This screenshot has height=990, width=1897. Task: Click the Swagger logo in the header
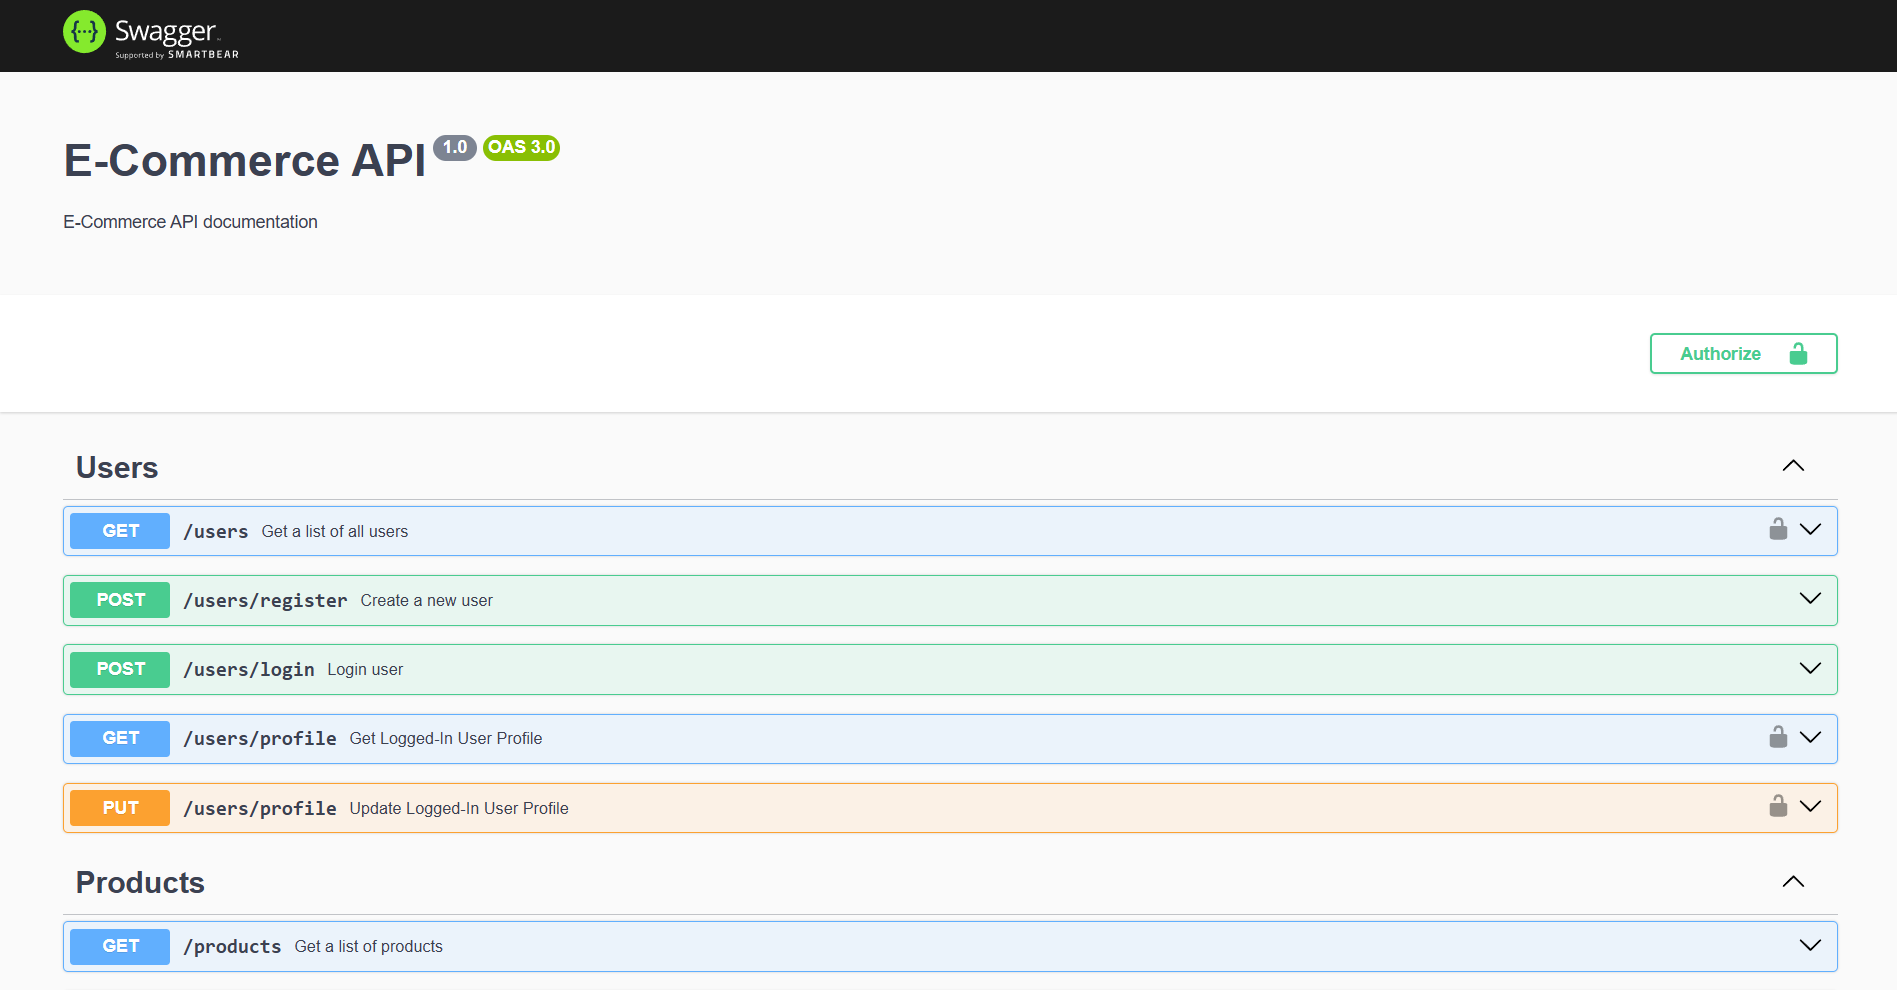(x=150, y=33)
